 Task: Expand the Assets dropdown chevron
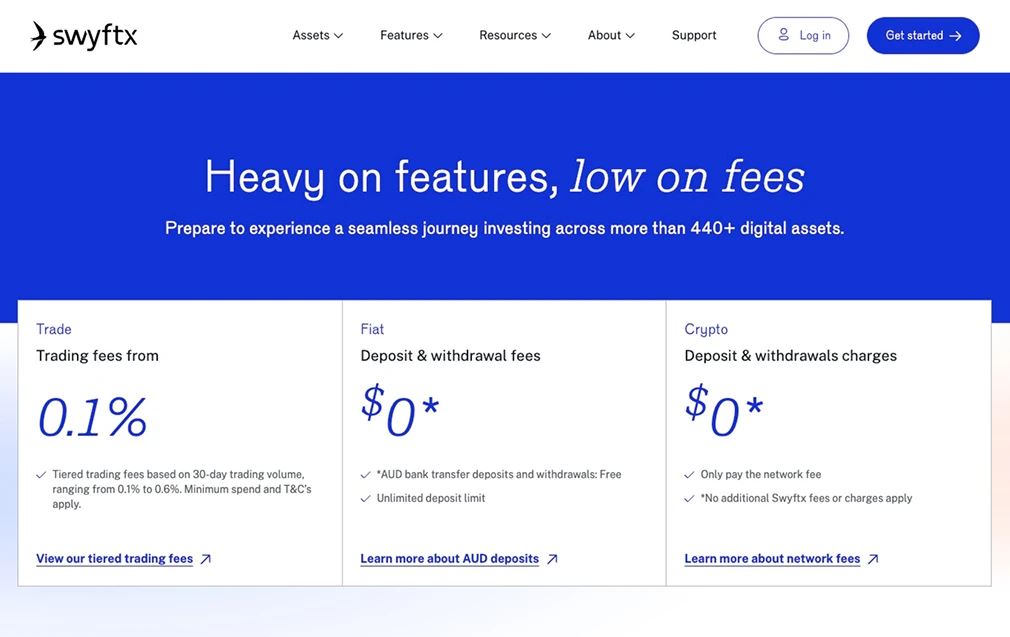[x=338, y=36]
